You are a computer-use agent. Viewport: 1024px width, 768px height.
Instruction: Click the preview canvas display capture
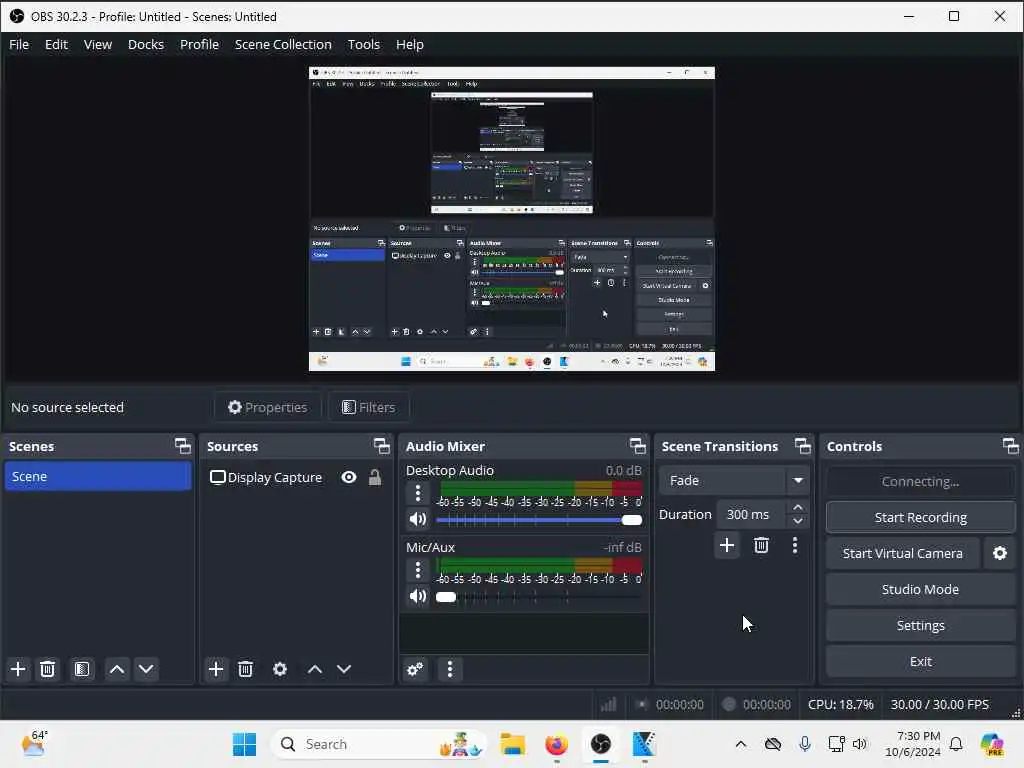[x=512, y=219]
